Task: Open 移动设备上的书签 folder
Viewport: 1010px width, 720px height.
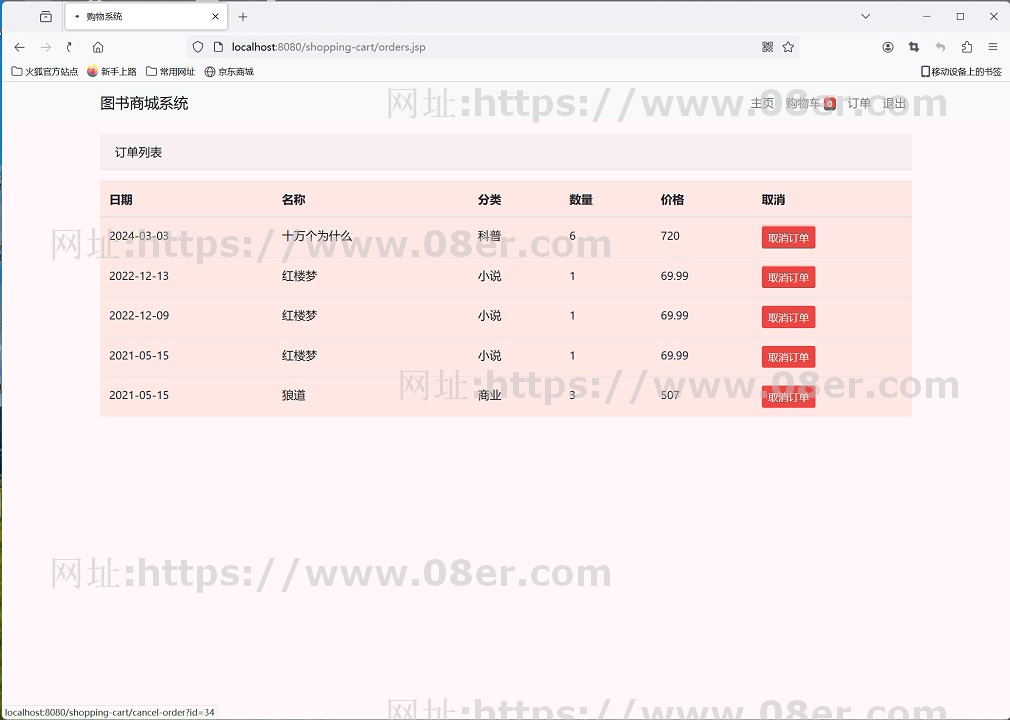Action: coord(961,71)
